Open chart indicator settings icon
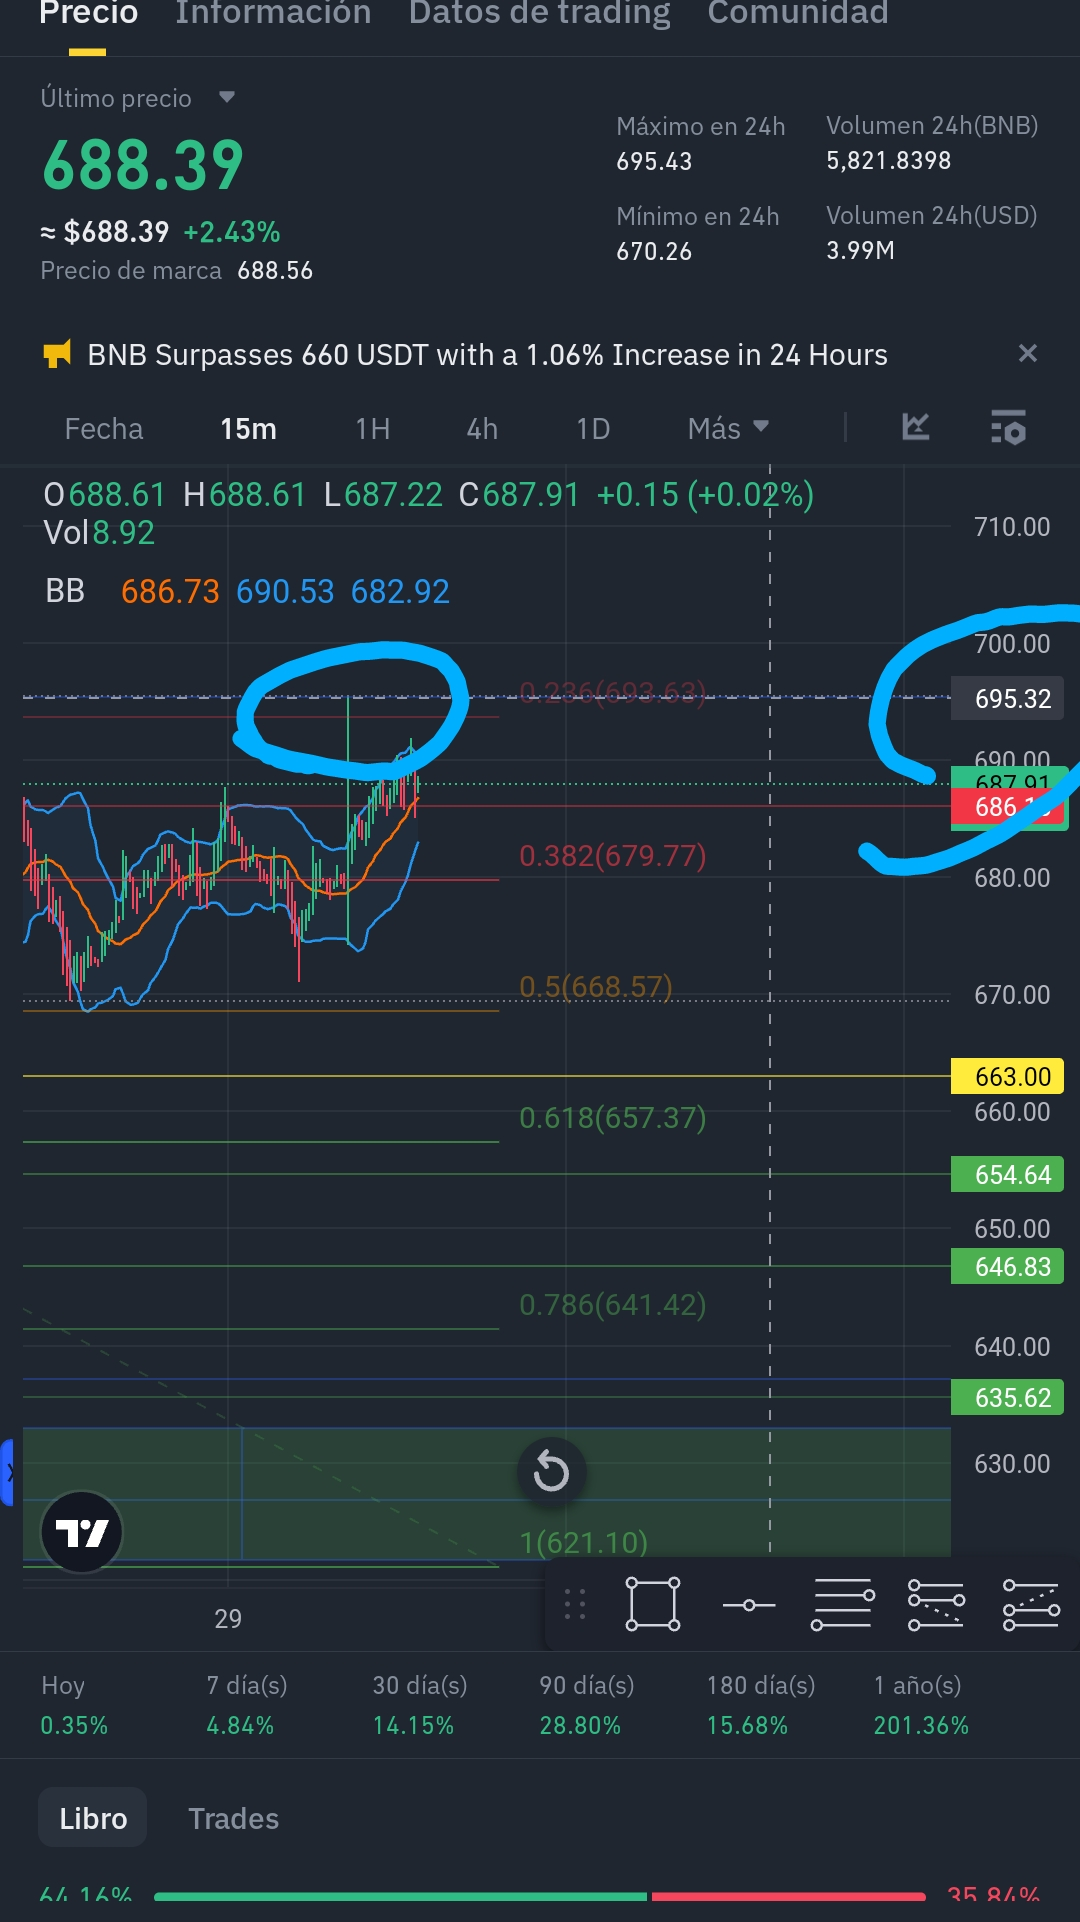The height and width of the screenshot is (1922, 1080). (1008, 427)
